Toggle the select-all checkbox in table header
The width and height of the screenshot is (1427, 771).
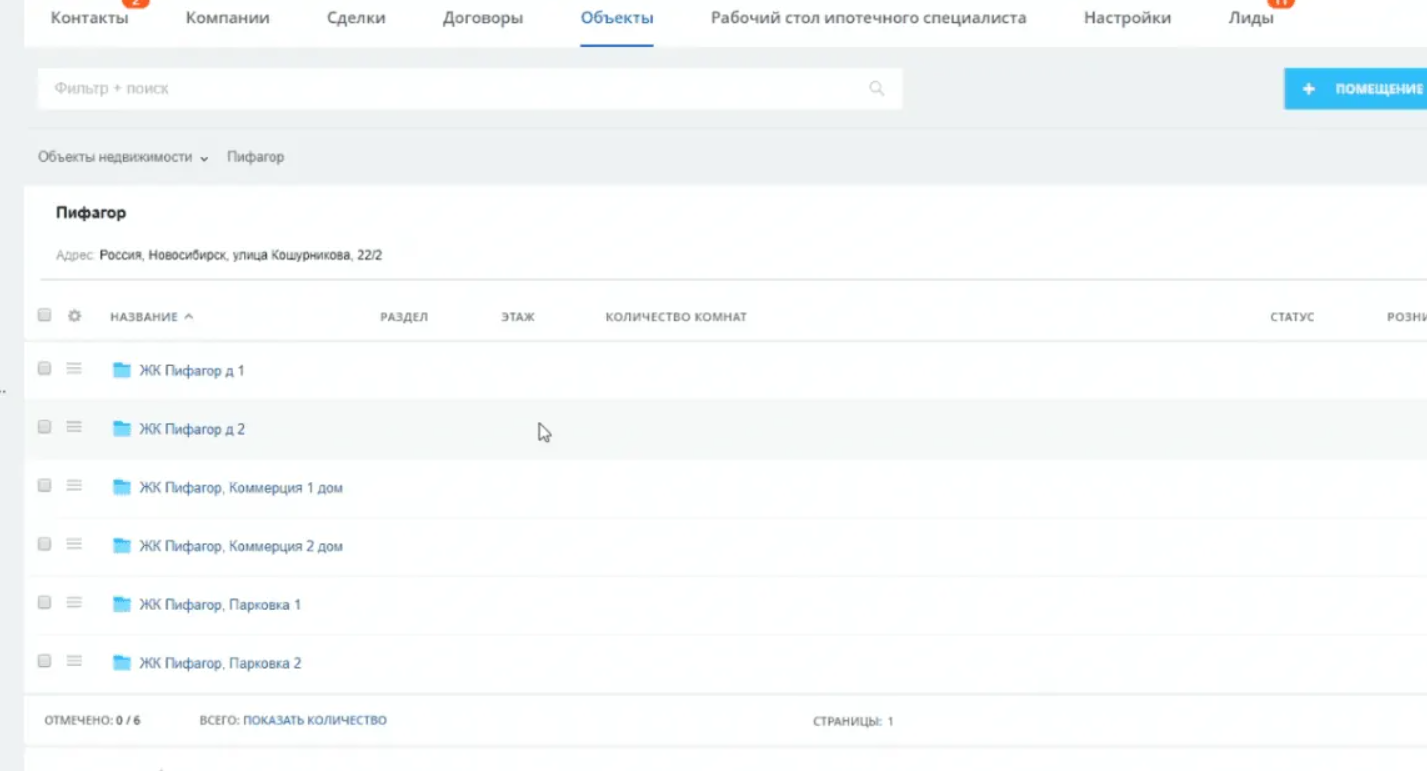(44, 315)
